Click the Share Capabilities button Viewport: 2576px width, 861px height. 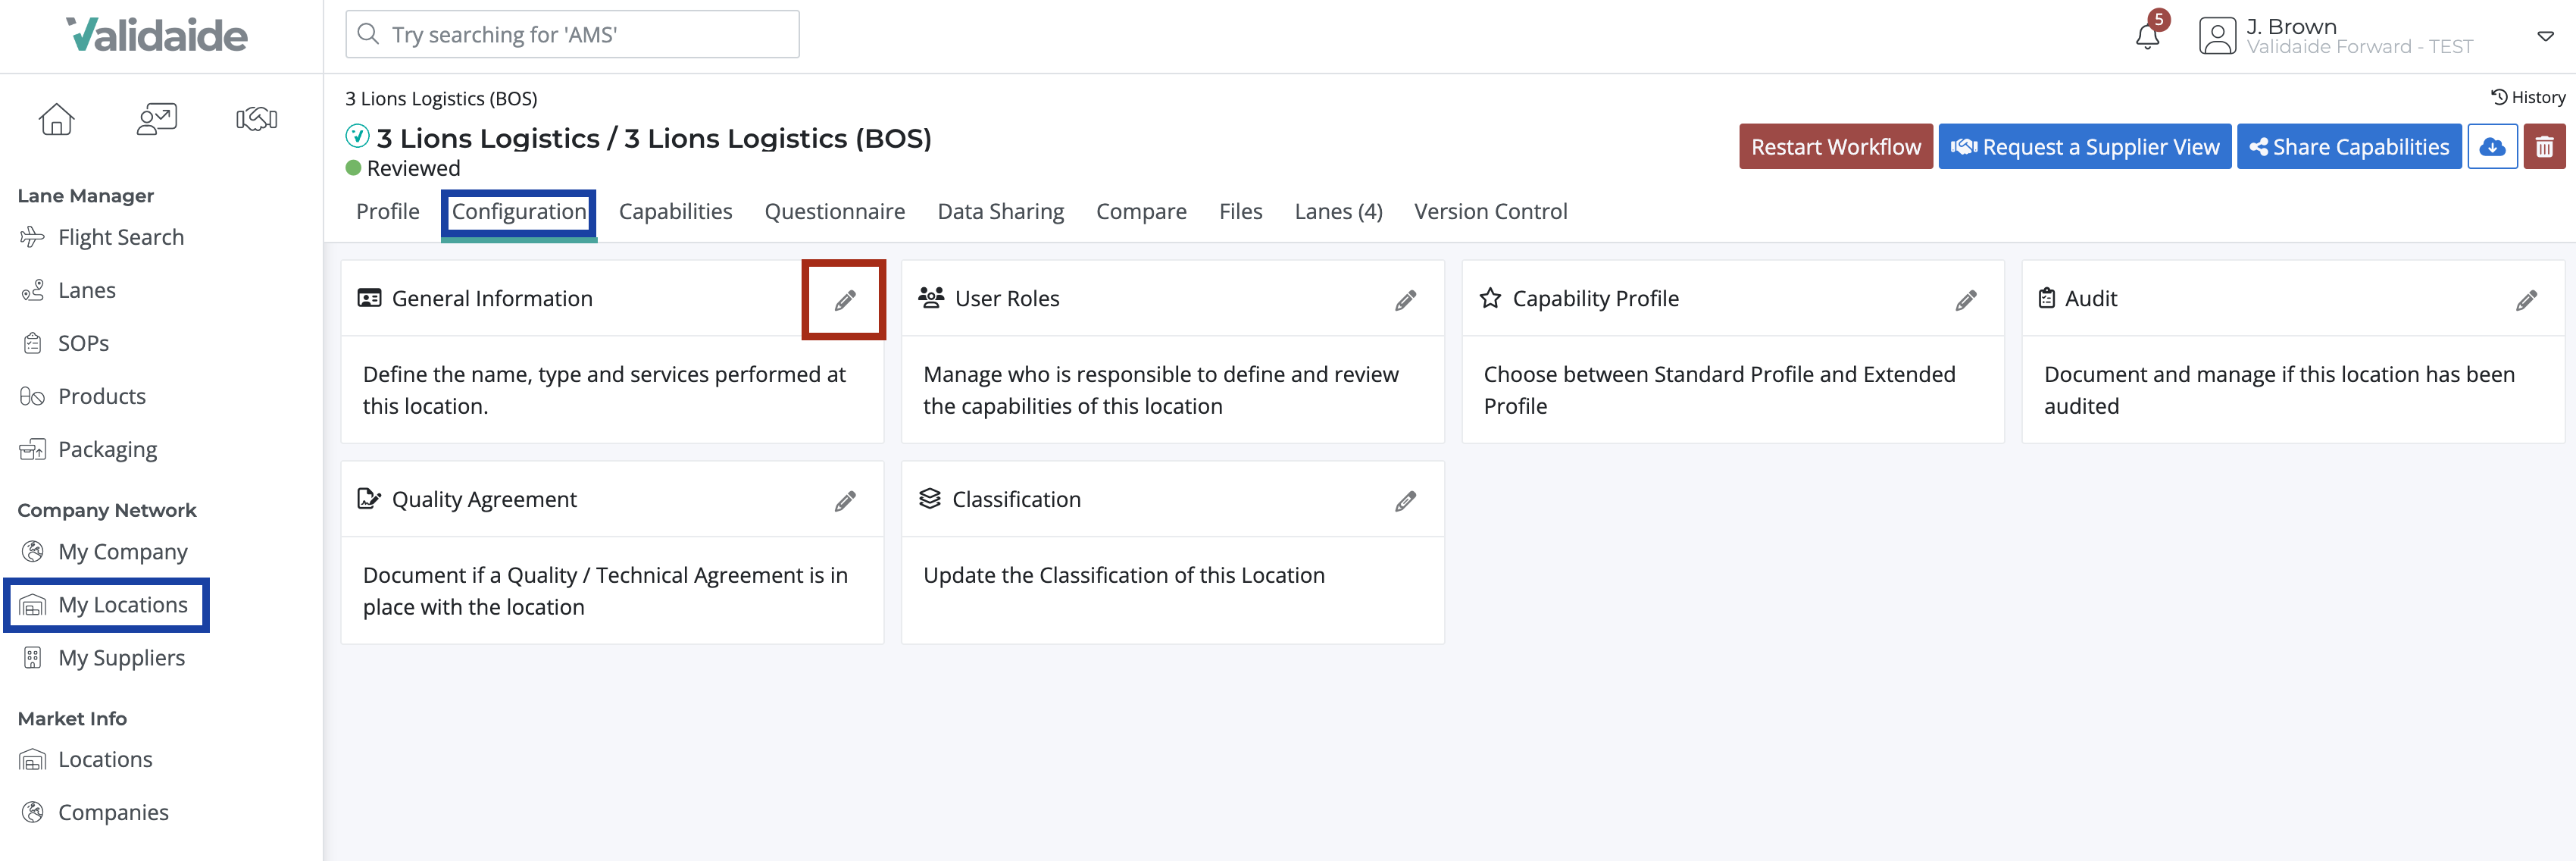pyautogui.click(x=2349, y=147)
